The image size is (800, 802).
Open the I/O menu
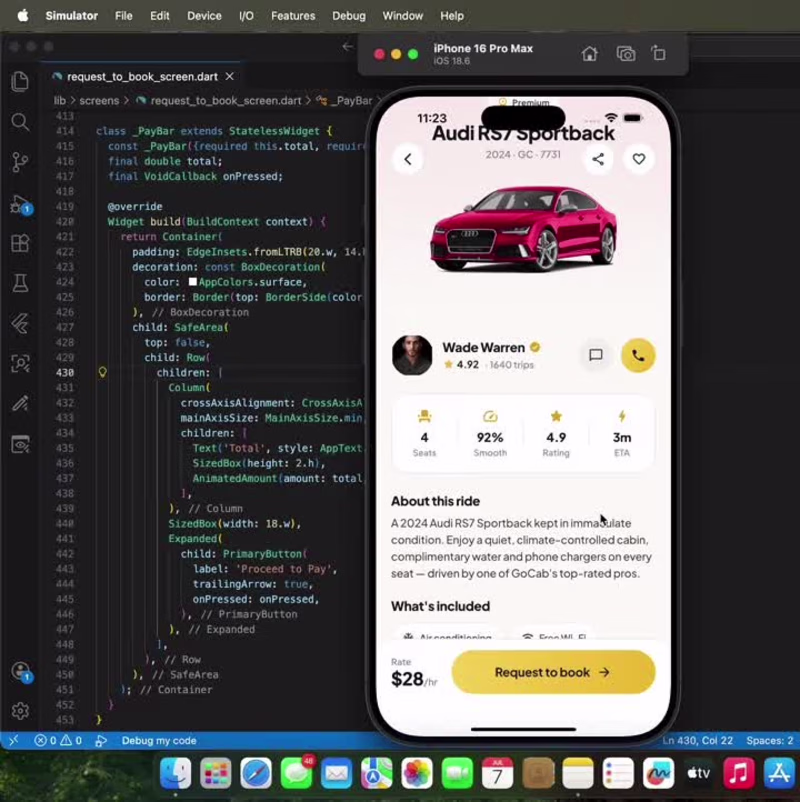(246, 16)
